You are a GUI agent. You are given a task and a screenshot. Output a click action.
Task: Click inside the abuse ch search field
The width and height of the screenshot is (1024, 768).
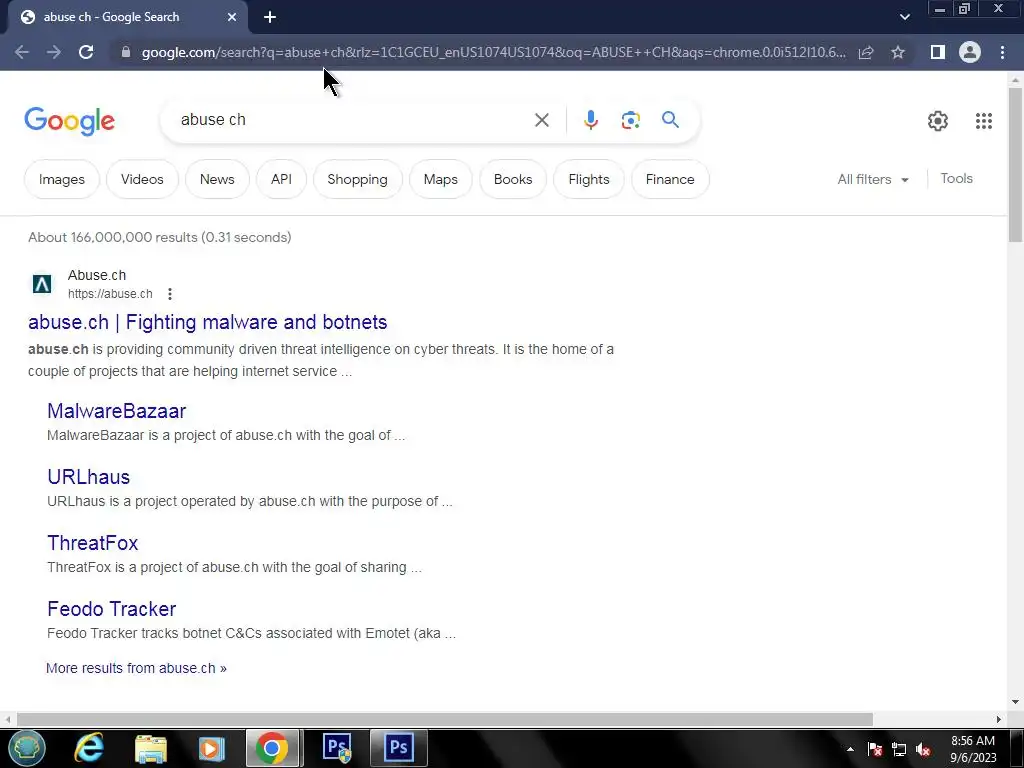(x=353, y=120)
